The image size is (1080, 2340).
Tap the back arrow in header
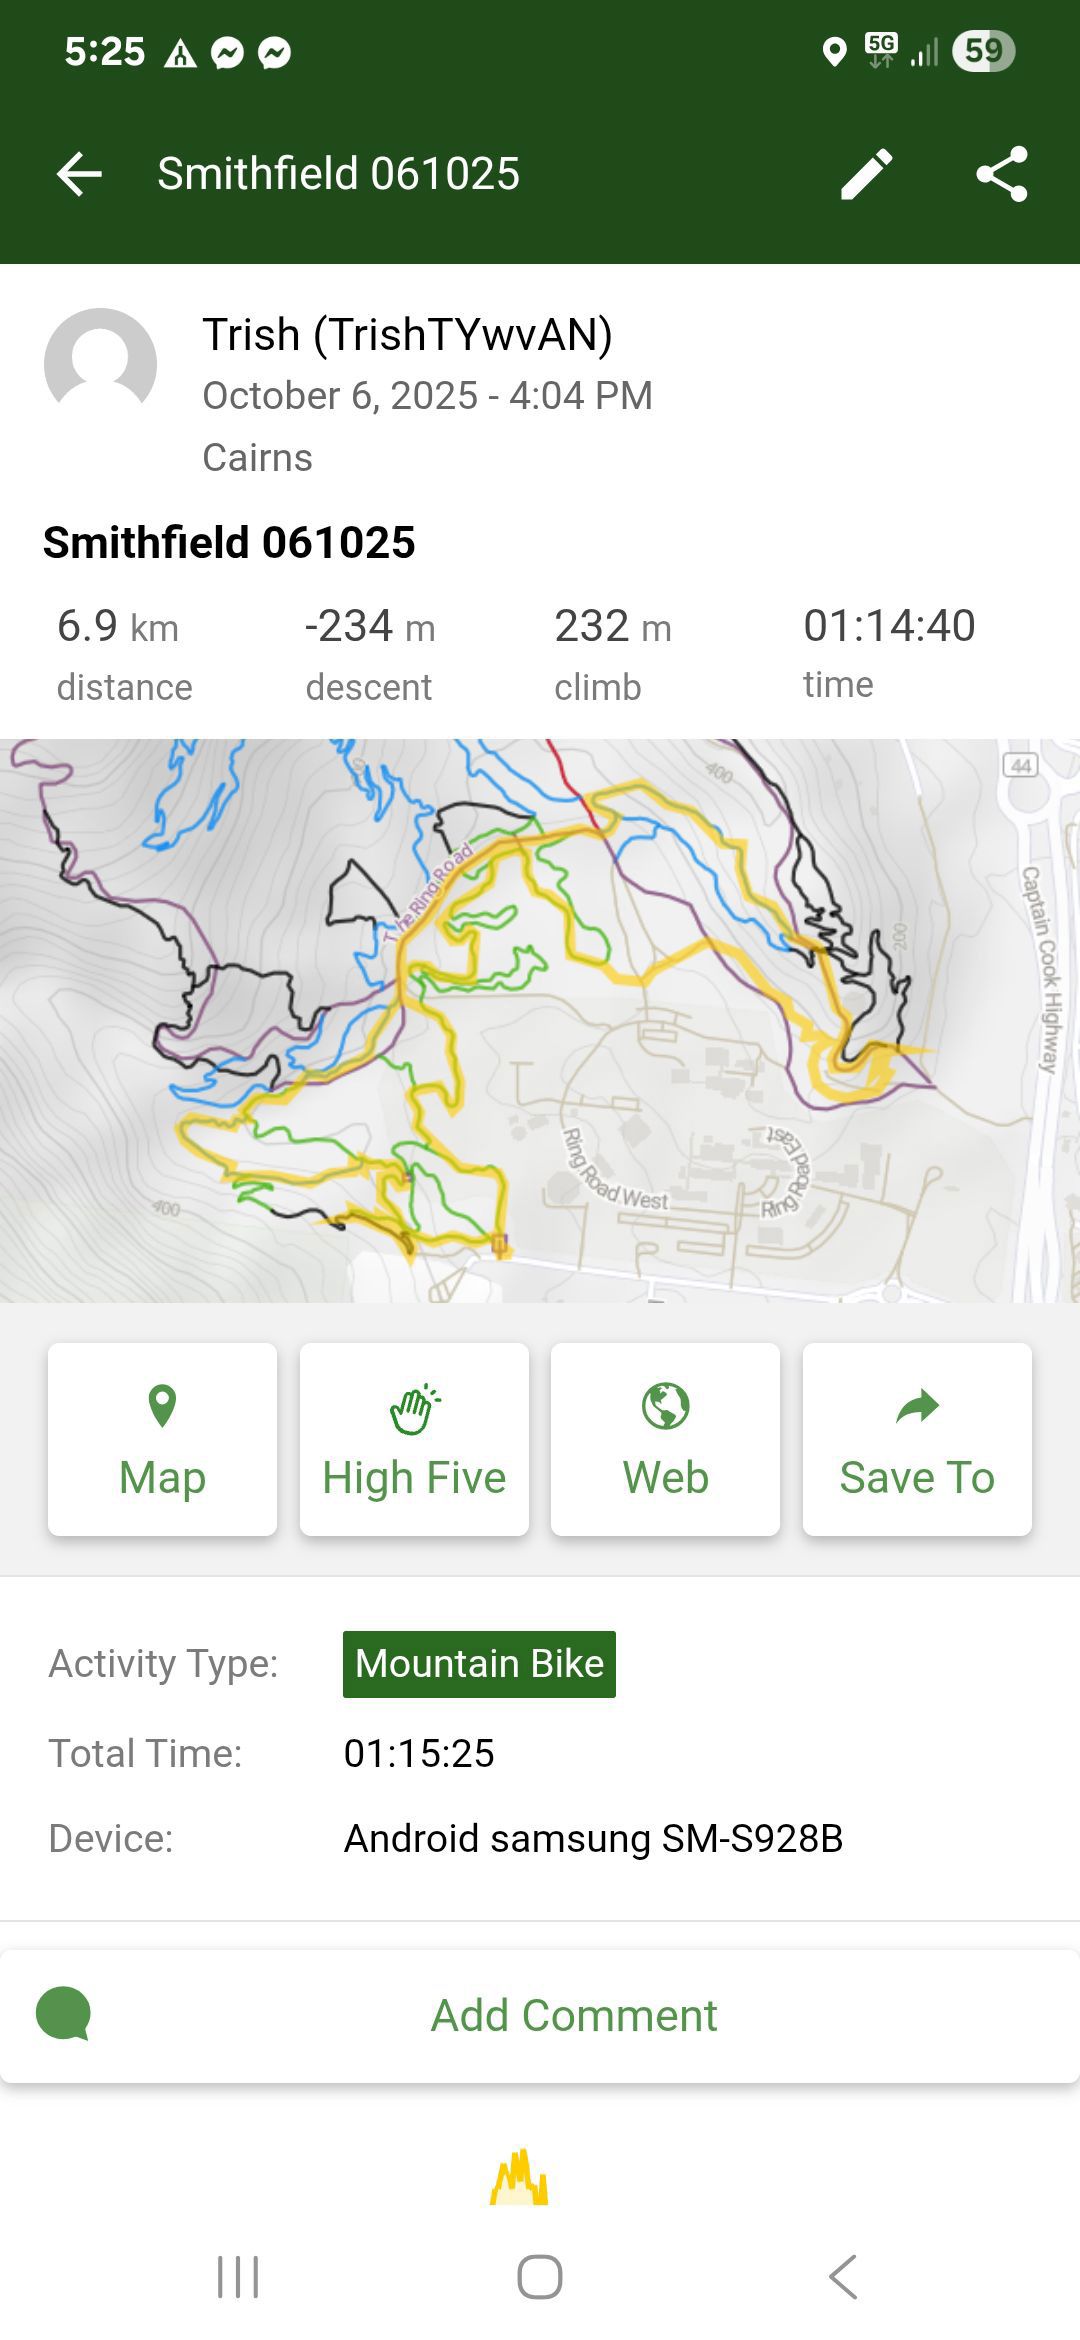[x=80, y=174]
